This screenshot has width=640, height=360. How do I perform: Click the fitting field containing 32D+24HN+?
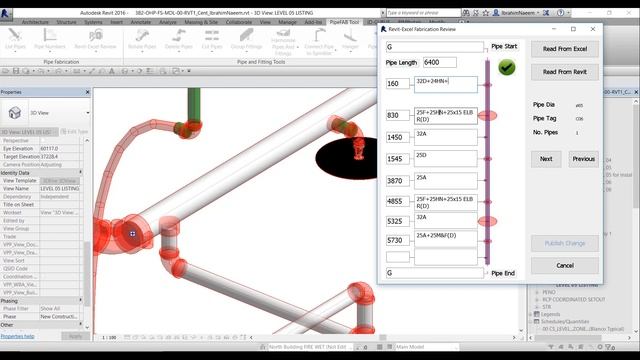click(x=446, y=84)
